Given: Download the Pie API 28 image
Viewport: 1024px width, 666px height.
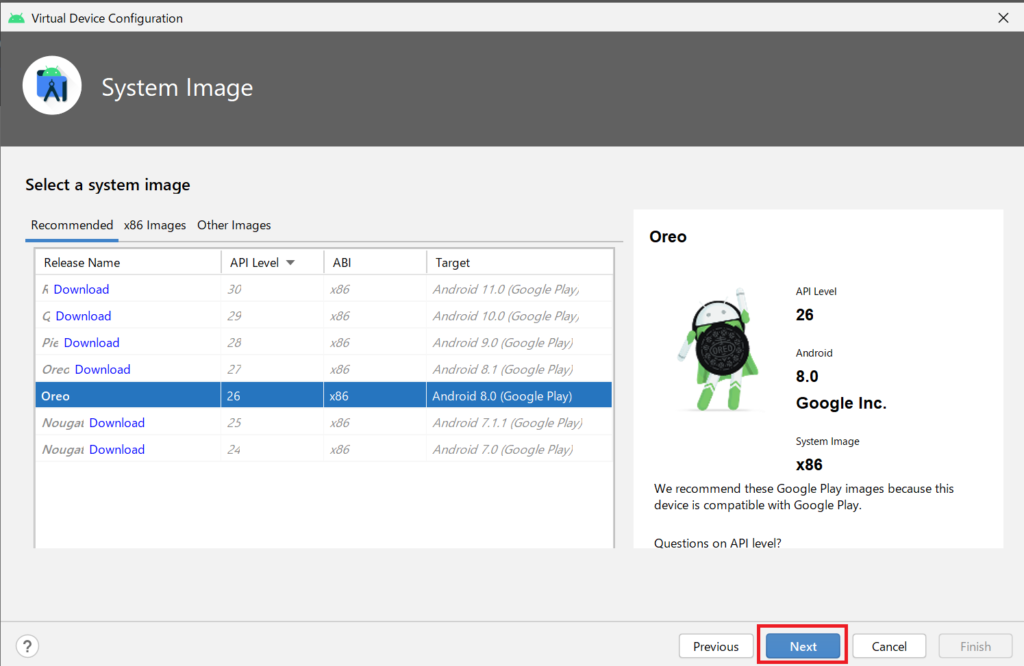Looking at the screenshot, I should point(91,343).
